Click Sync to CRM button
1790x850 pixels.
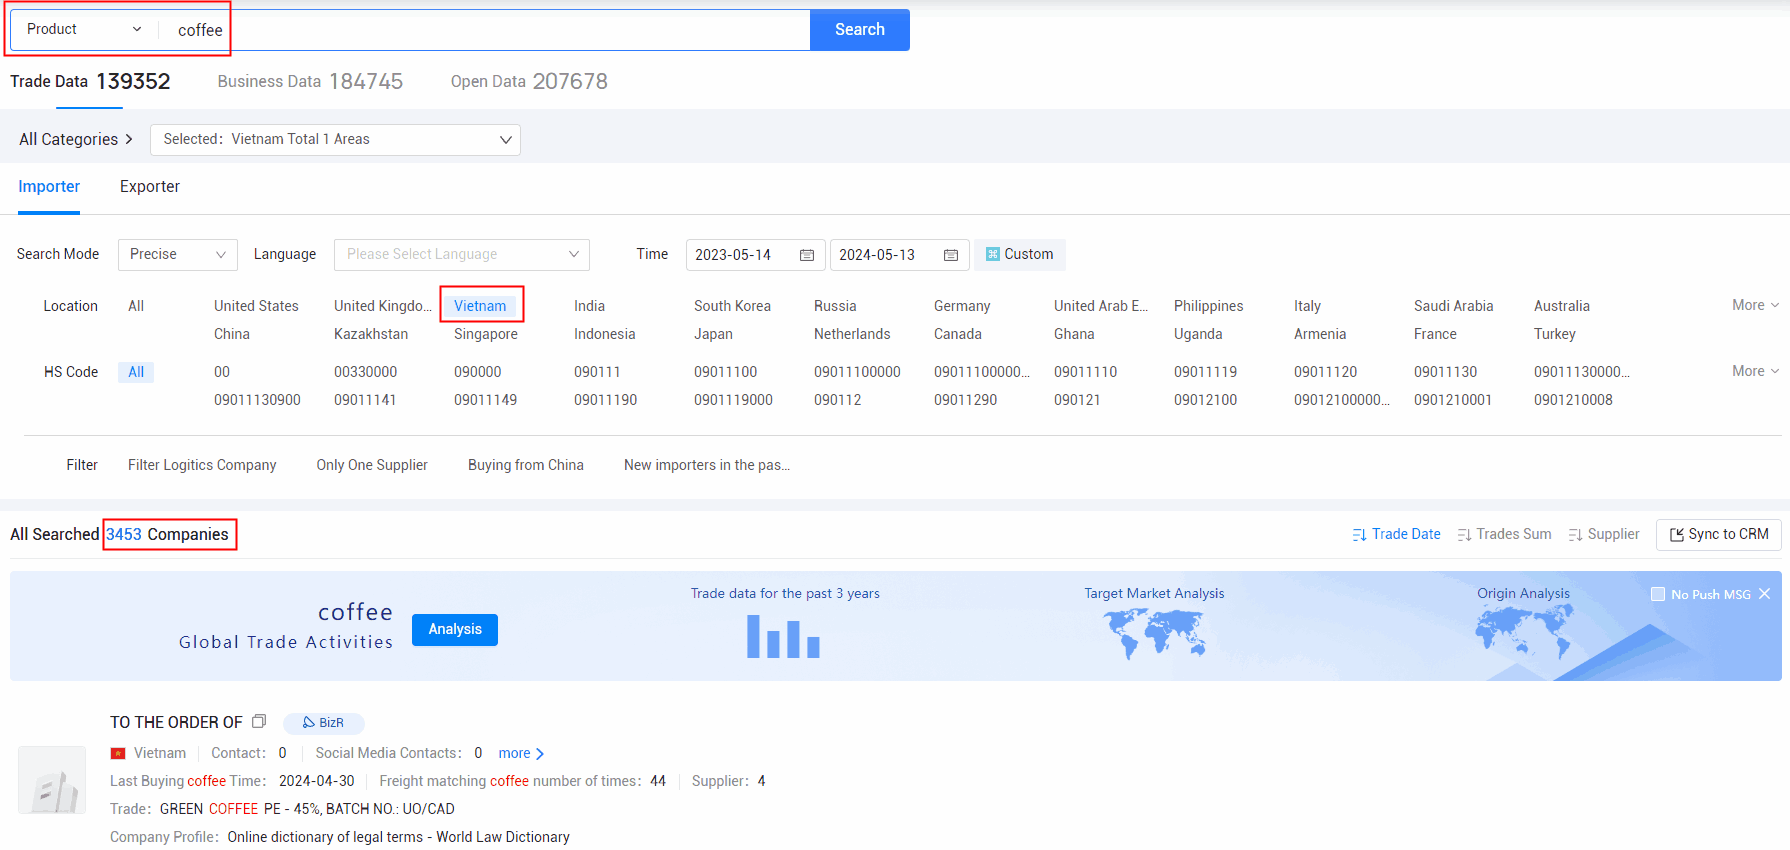click(1719, 535)
